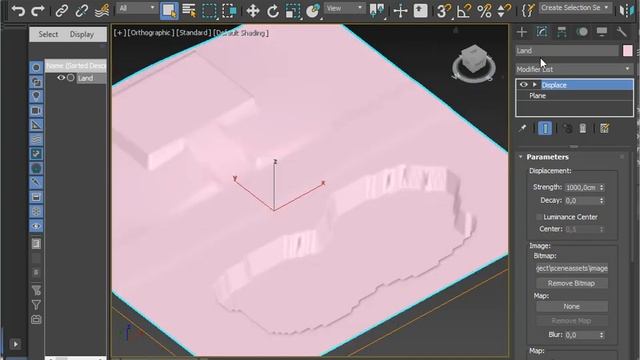Open the Default Shading viewport menu
Image resolution: width=640 pixels, height=360 pixels.
click(x=241, y=33)
